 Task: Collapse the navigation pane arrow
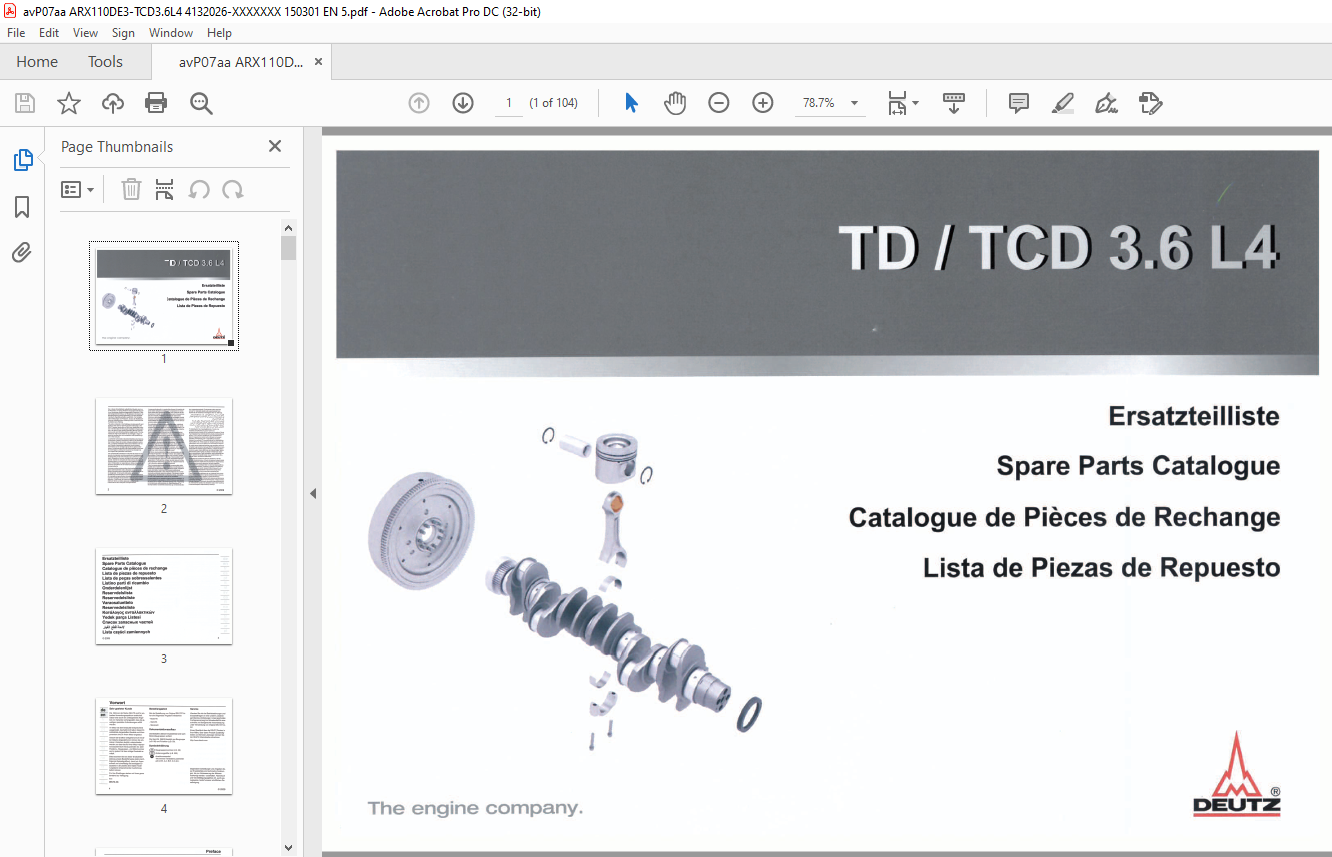312,493
